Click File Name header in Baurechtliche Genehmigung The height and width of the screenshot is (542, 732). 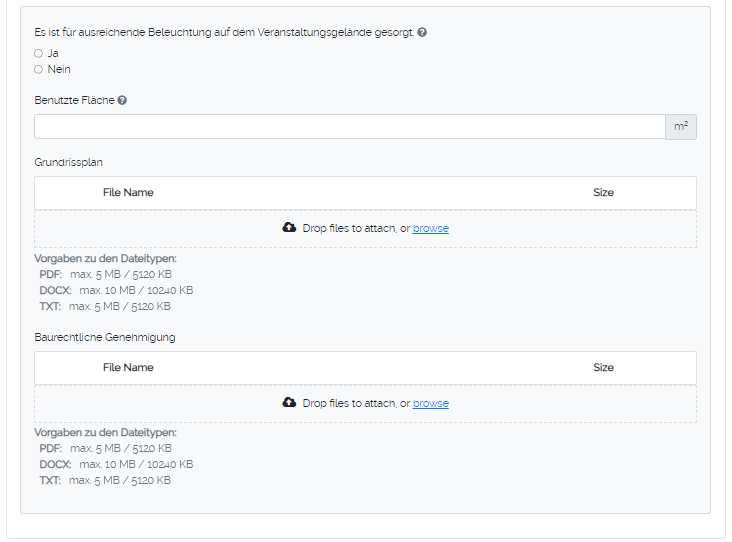click(128, 367)
